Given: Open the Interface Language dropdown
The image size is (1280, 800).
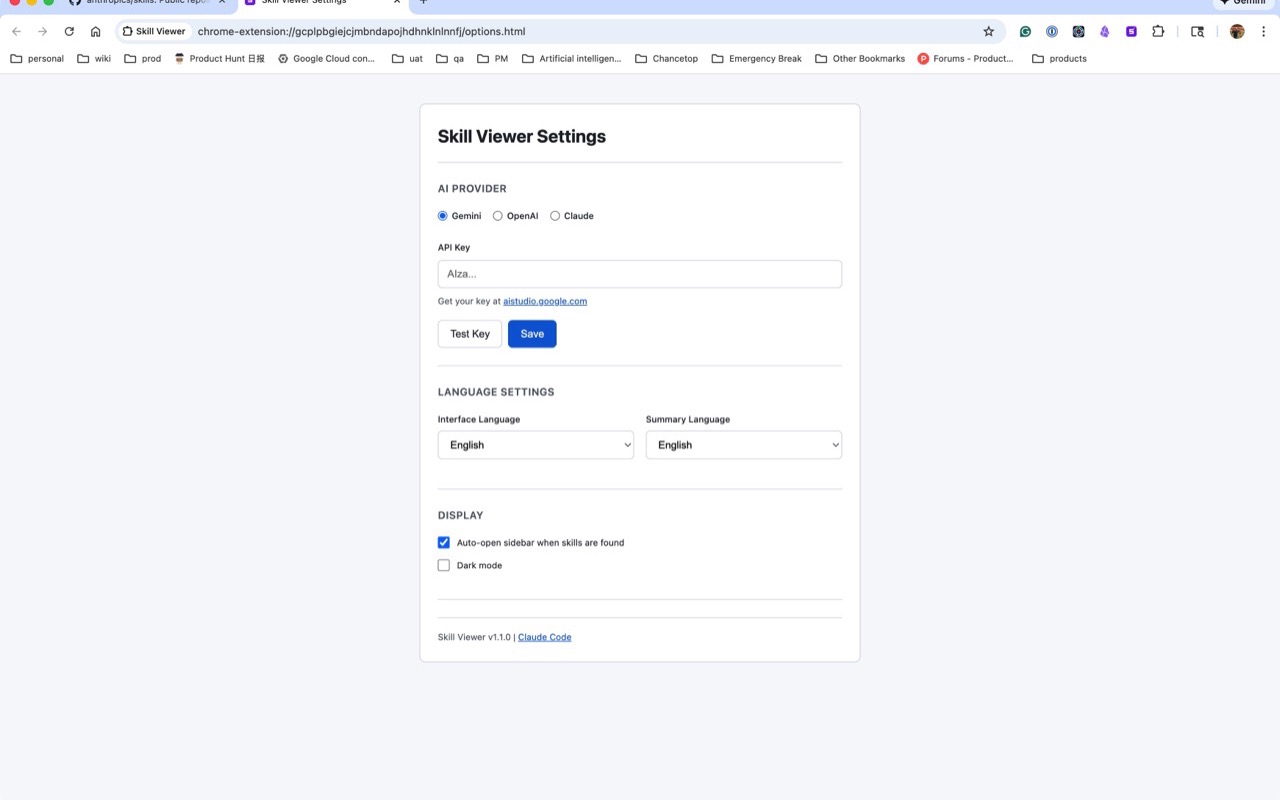Looking at the screenshot, I should (536, 445).
